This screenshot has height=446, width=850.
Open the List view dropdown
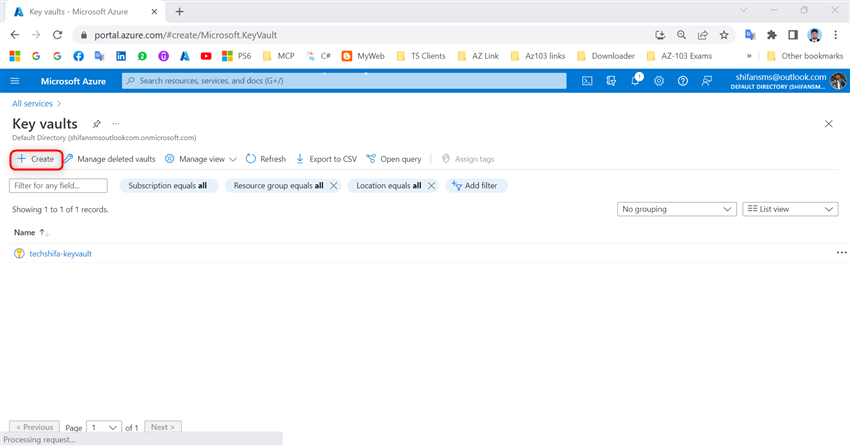point(790,209)
